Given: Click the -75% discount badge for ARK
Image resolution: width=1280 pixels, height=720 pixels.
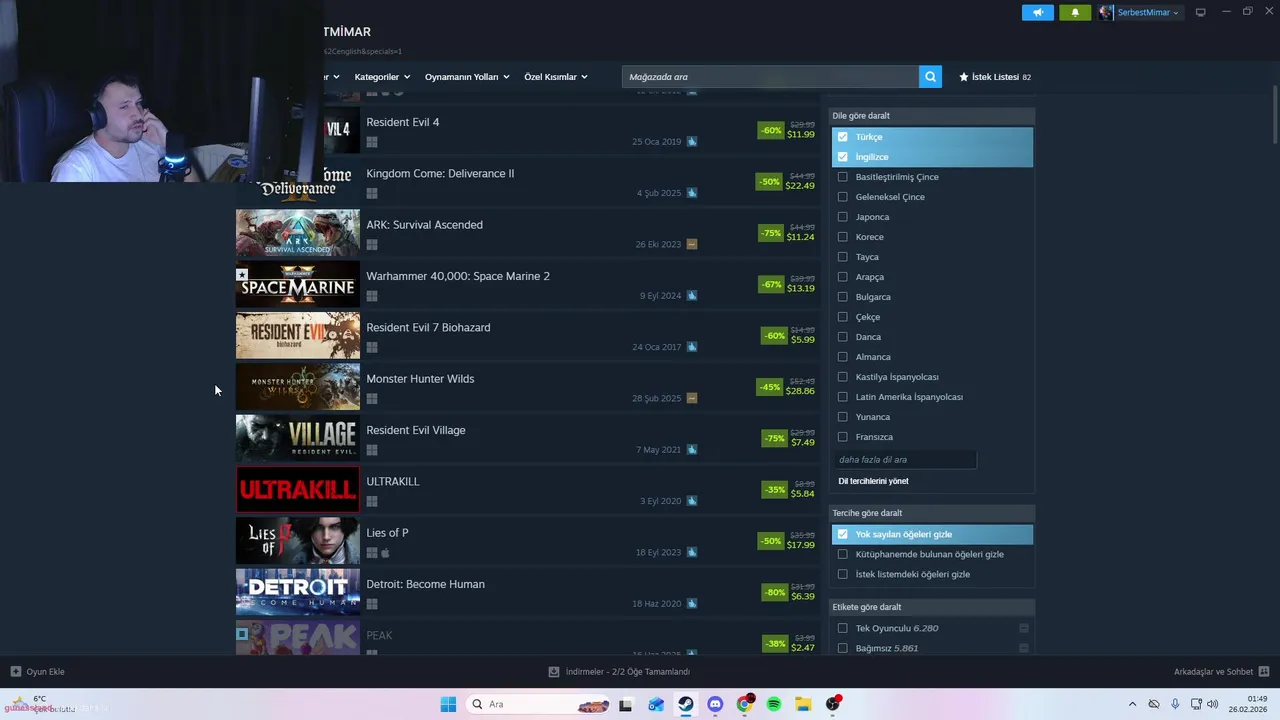Looking at the screenshot, I should [771, 233].
